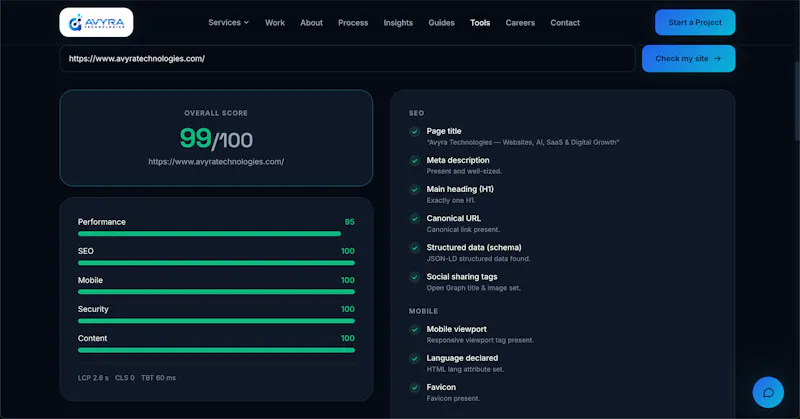Click the SEO score value 100

[x=347, y=251]
